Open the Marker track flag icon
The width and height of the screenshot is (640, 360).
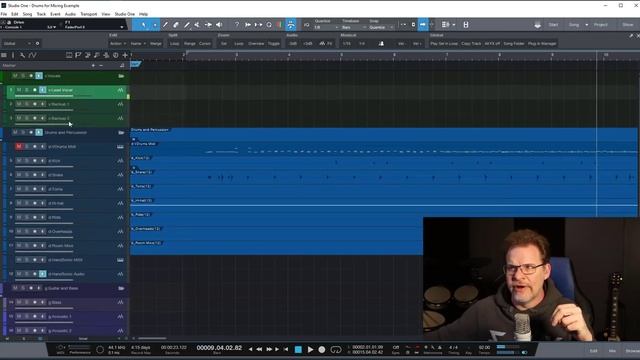(x=78, y=55)
